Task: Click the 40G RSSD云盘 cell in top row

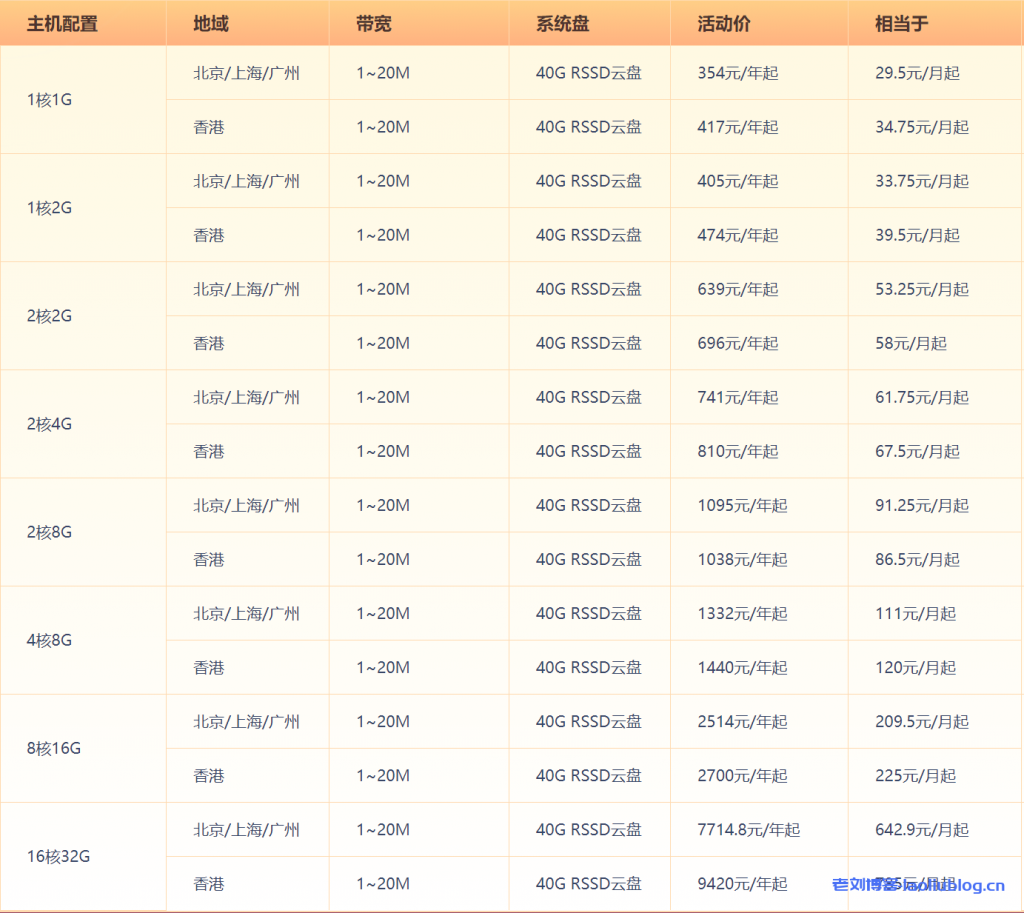Action: 588,72
